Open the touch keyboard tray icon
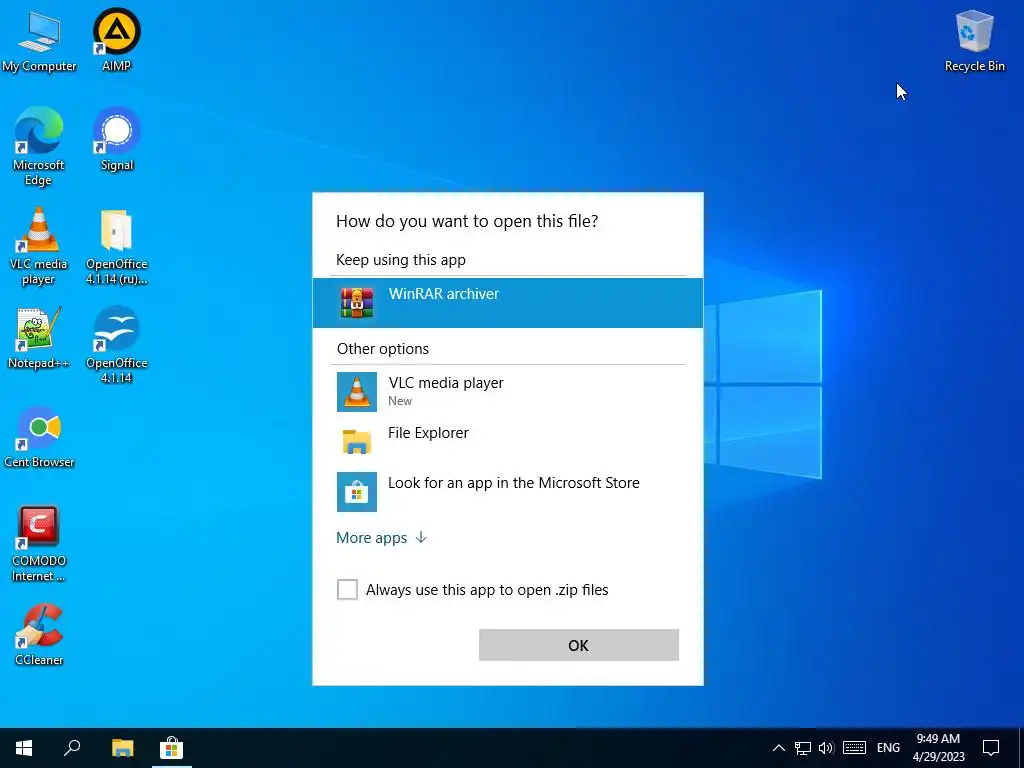Screen dimensions: 1024x768 pyautogui.click(x=854, y=748)
